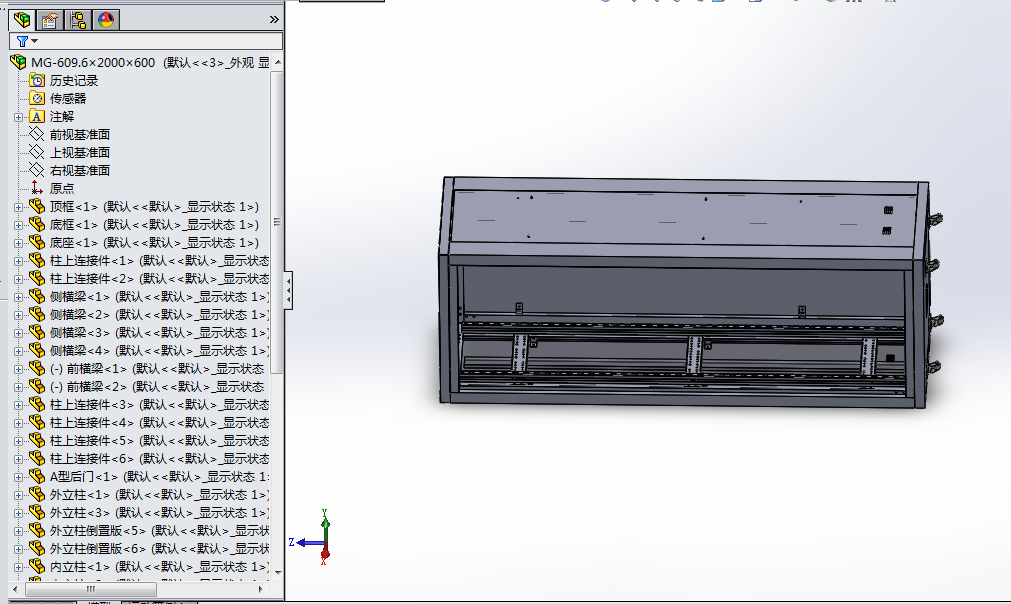The width and height of the screenshot is (1011, 604).
Task: Open the dropdown arrow beside the filter funnel
Action: [35, 41]
